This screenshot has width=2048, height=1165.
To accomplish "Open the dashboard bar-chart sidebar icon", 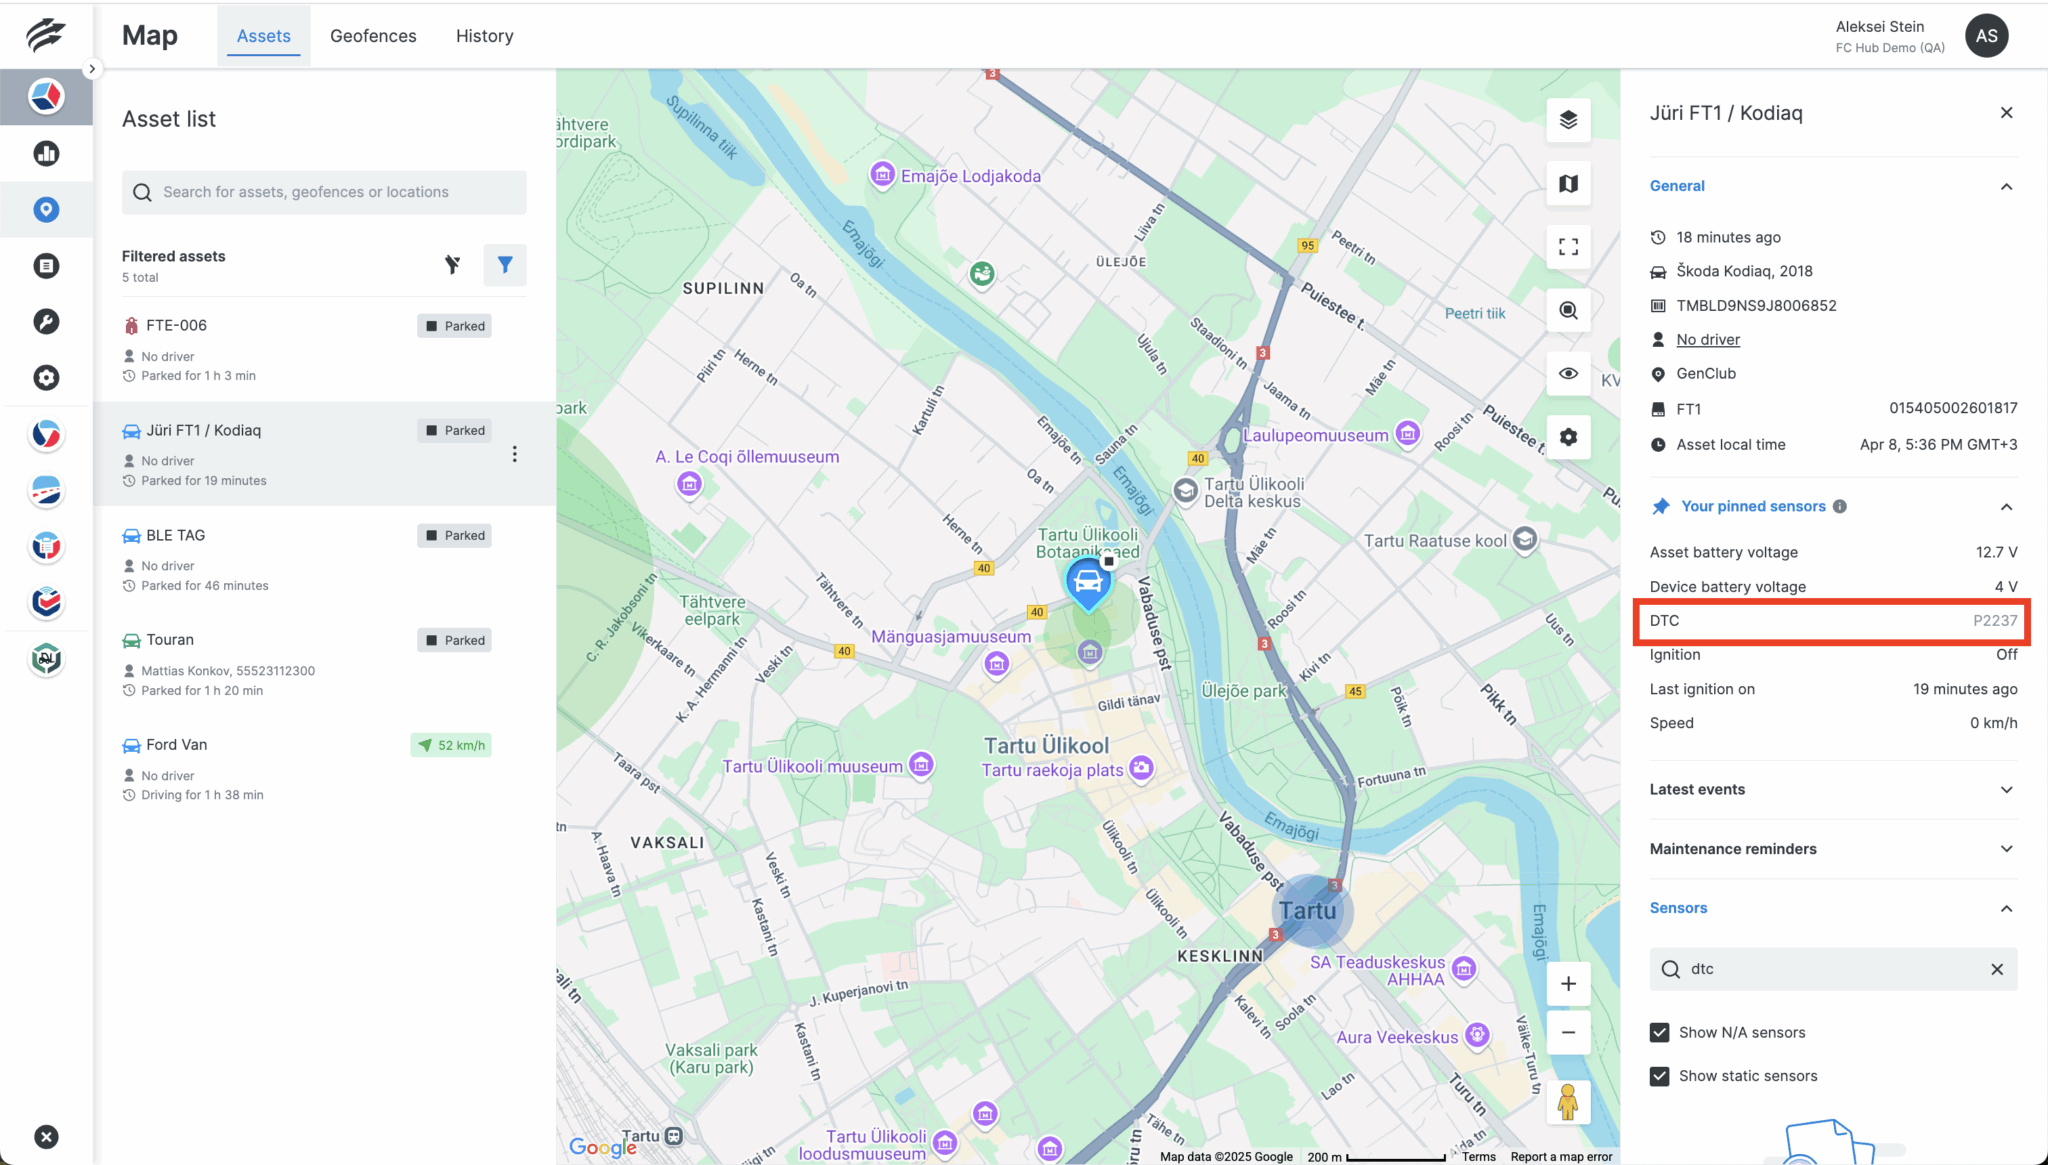I will pyautogui.click(x=46, y=153).
